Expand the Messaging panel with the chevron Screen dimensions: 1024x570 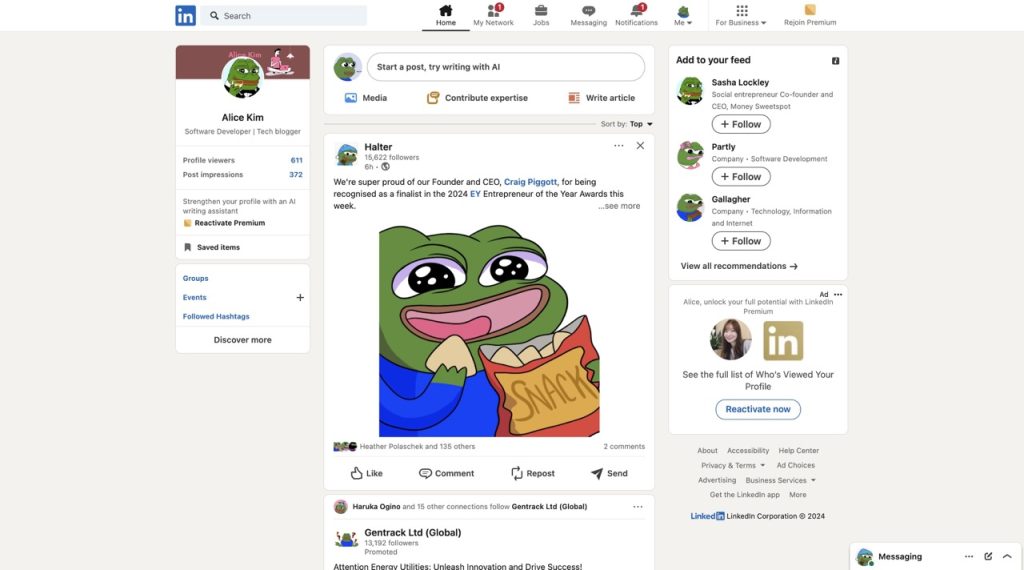coord(1007,556)
